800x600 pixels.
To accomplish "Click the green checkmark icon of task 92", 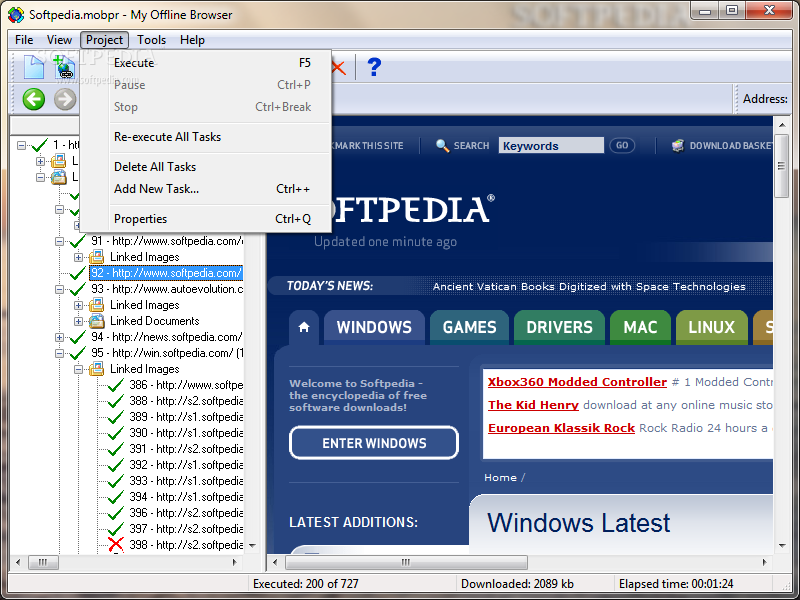I will pyautogui.click(x=78, y=273).
